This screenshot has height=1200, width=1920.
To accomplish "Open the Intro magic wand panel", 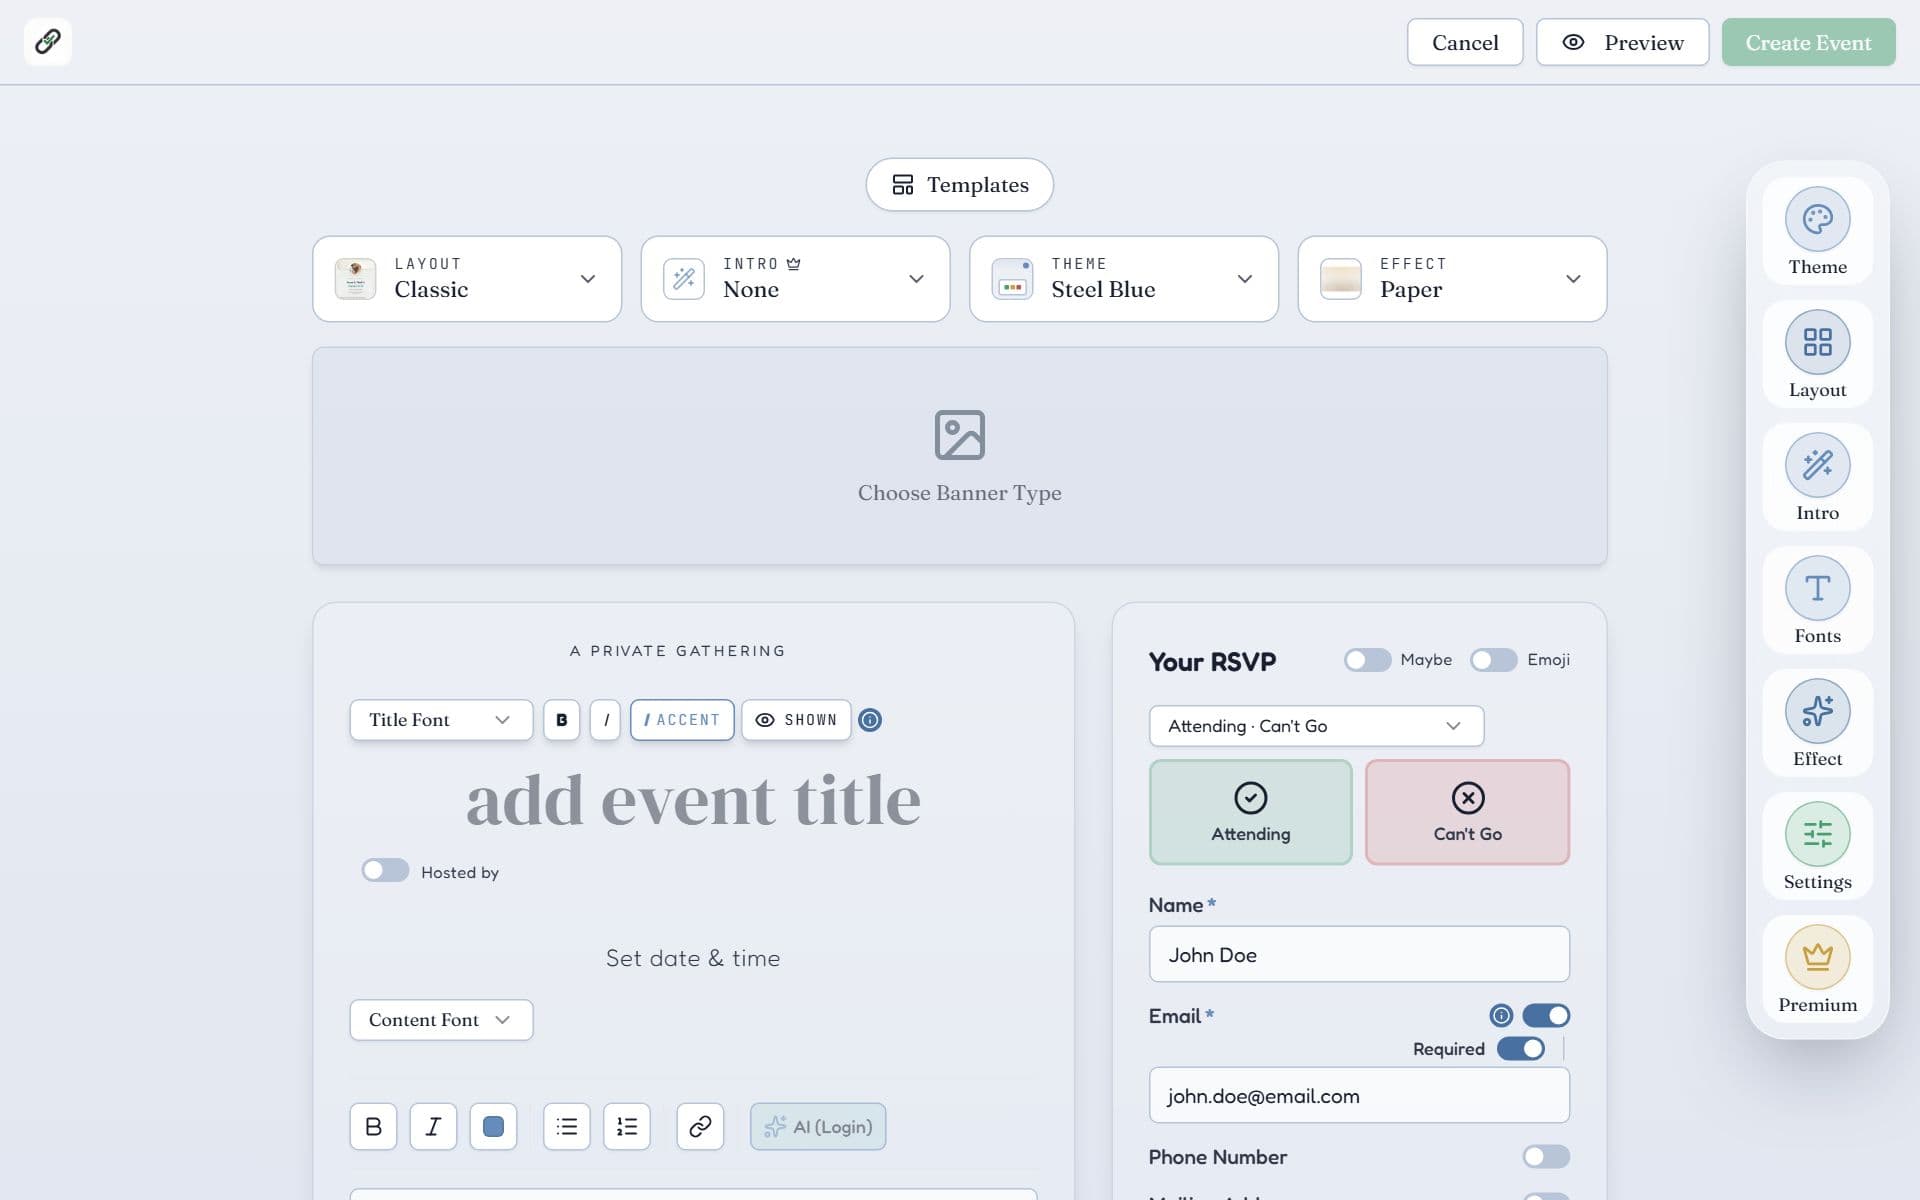I will [1817, 477].
